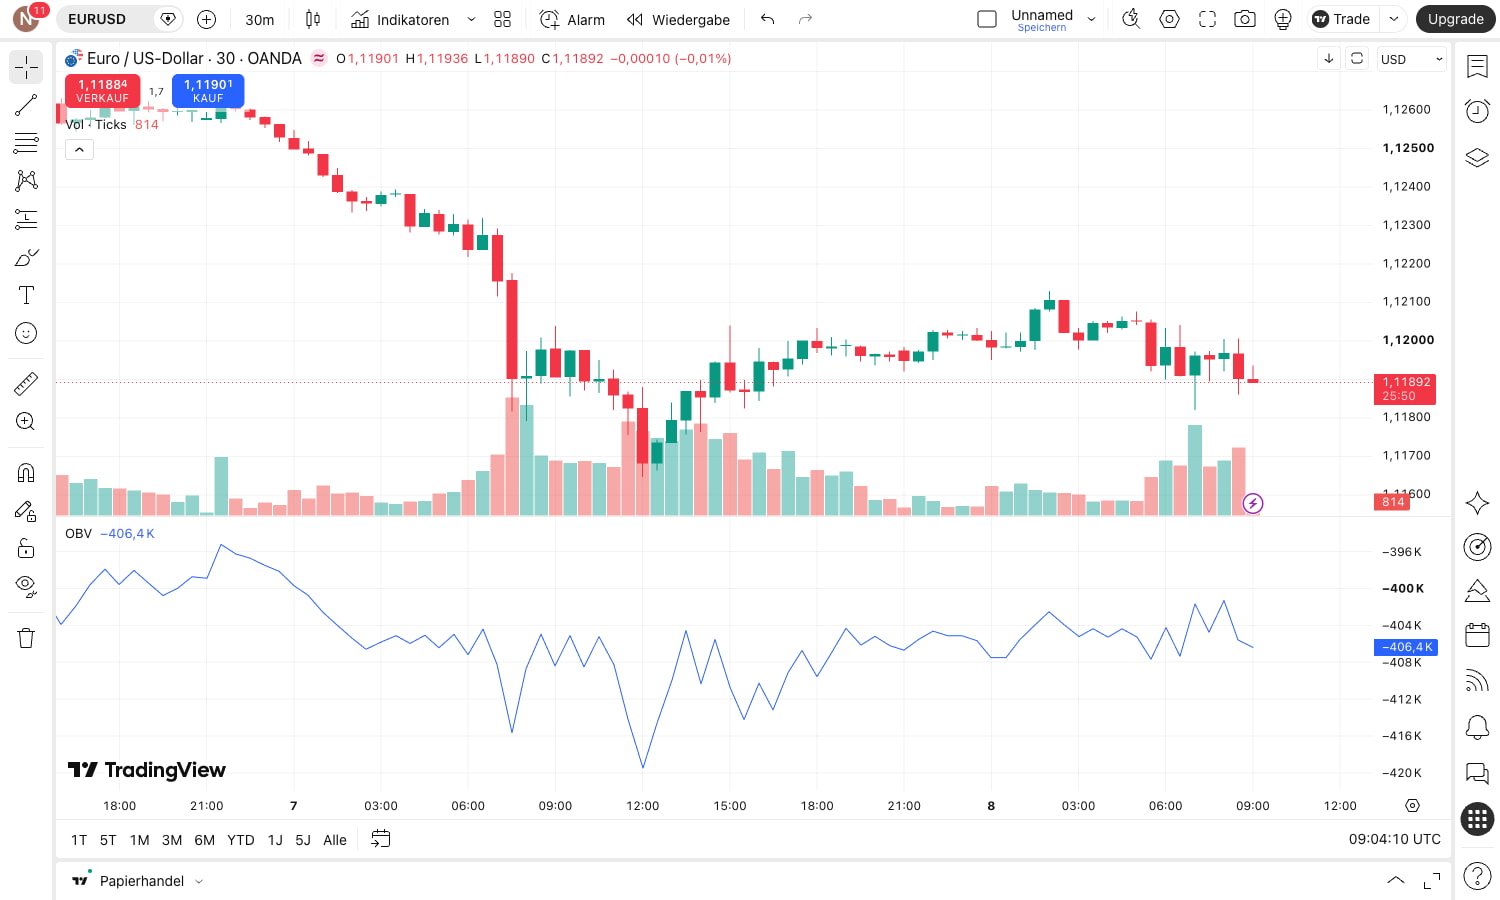Enter fullscreen mode

(1207, 19)
